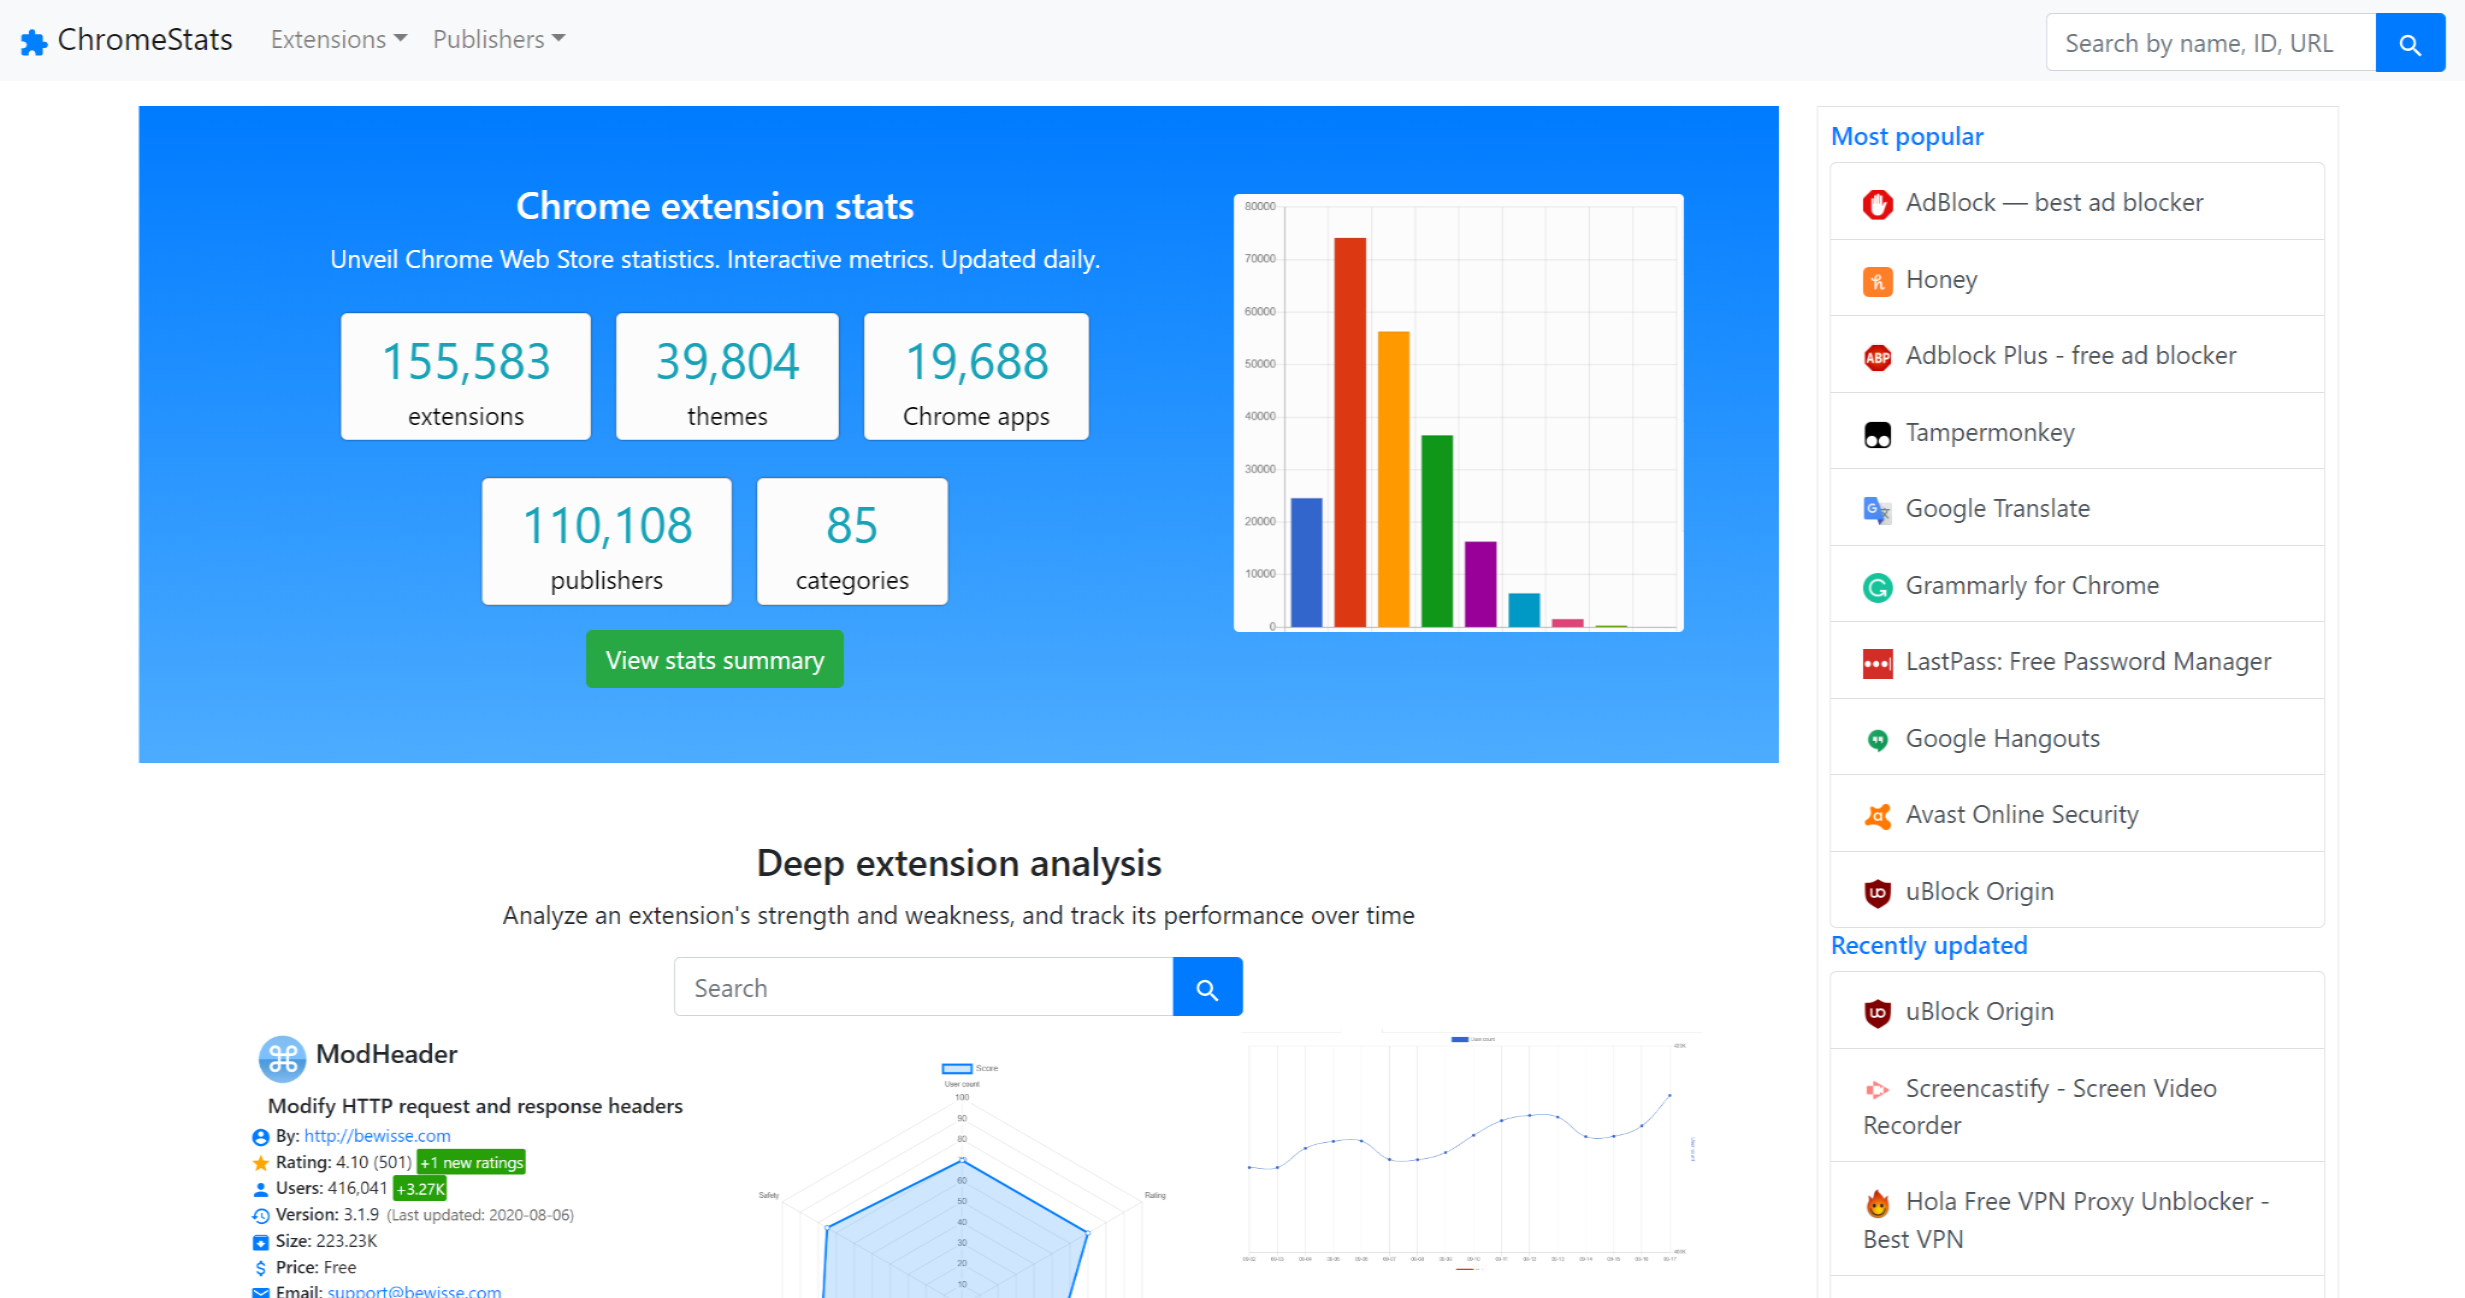
Task: Open LastPass: Free Password Manager entry
Action: tap(2077, 661)
